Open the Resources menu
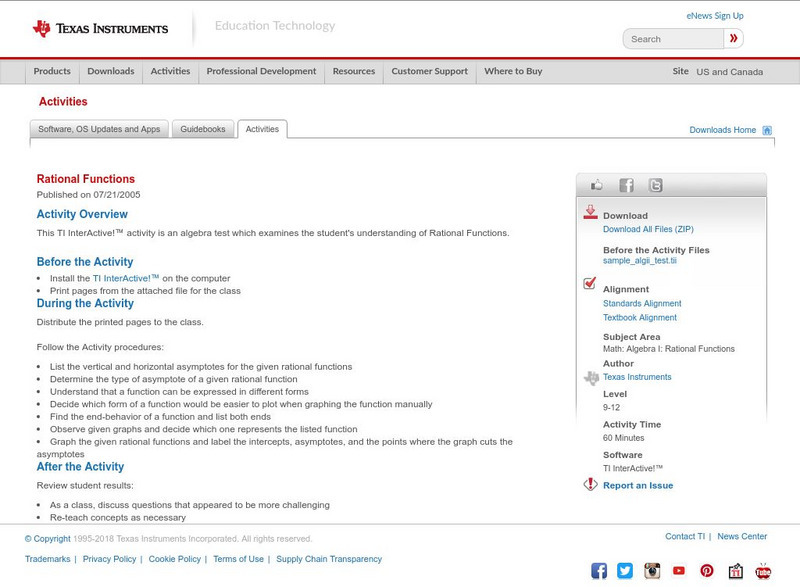 click(354, 71)
